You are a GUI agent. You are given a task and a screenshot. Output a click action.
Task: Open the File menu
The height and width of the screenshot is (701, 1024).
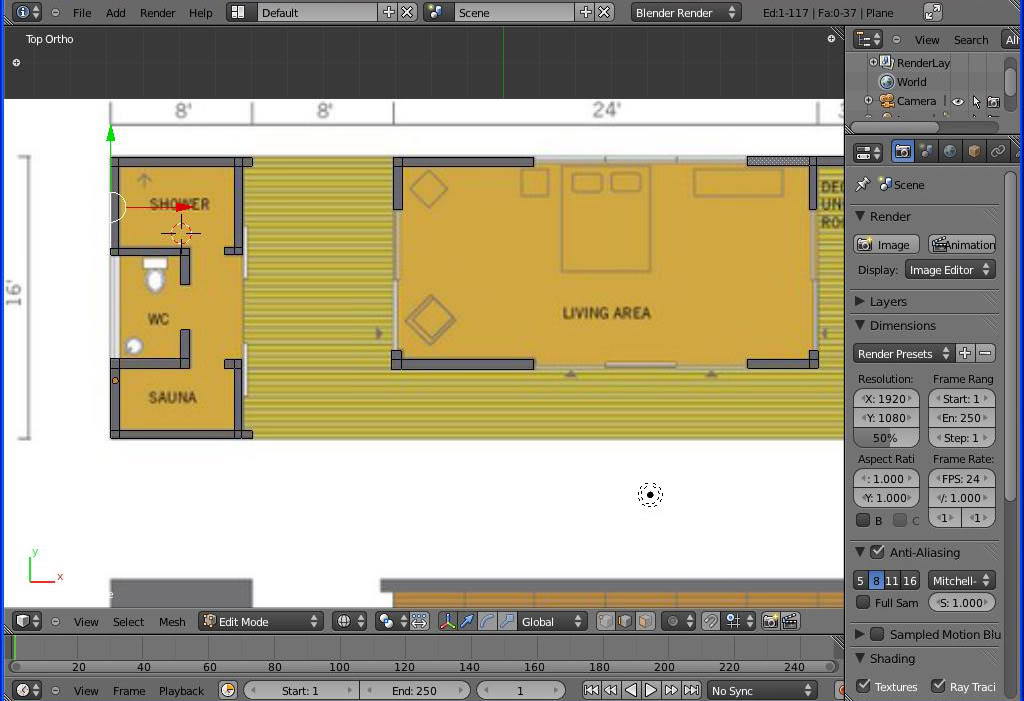[x=82, y=13]
